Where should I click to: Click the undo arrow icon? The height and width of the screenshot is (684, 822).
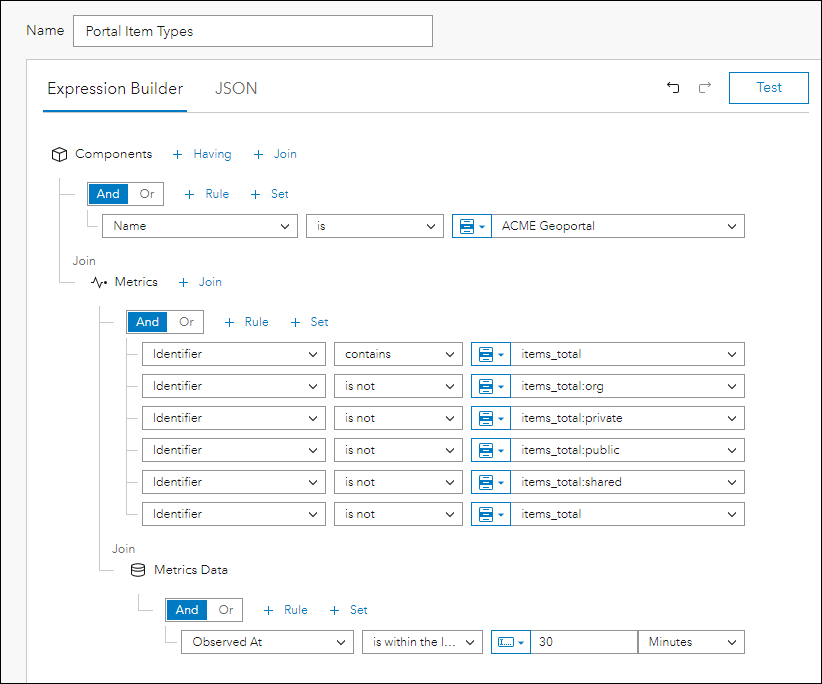(673, 88)
